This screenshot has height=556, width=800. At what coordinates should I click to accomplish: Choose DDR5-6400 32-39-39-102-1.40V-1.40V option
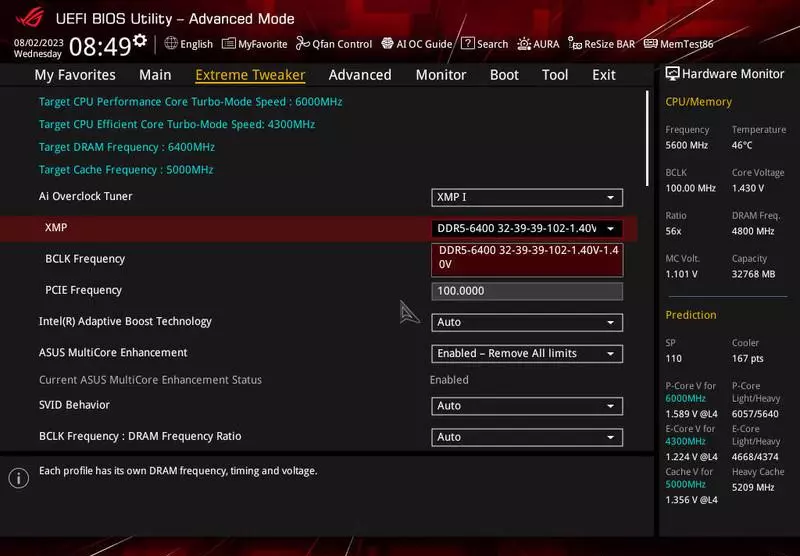pos(527,258)
